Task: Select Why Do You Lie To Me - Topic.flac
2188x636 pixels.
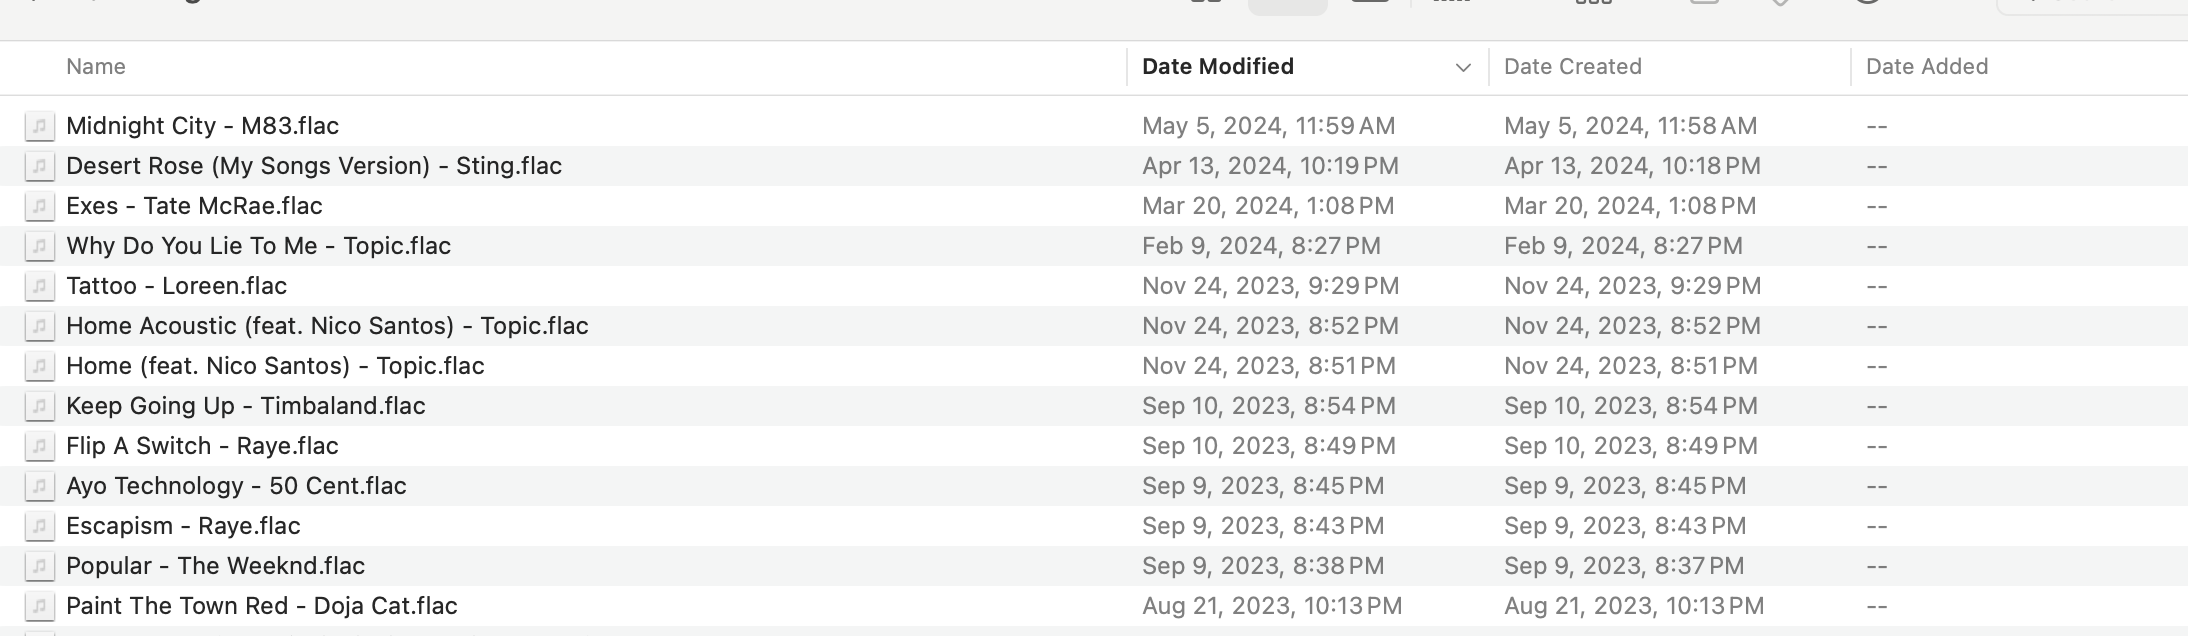Action: 259,246
